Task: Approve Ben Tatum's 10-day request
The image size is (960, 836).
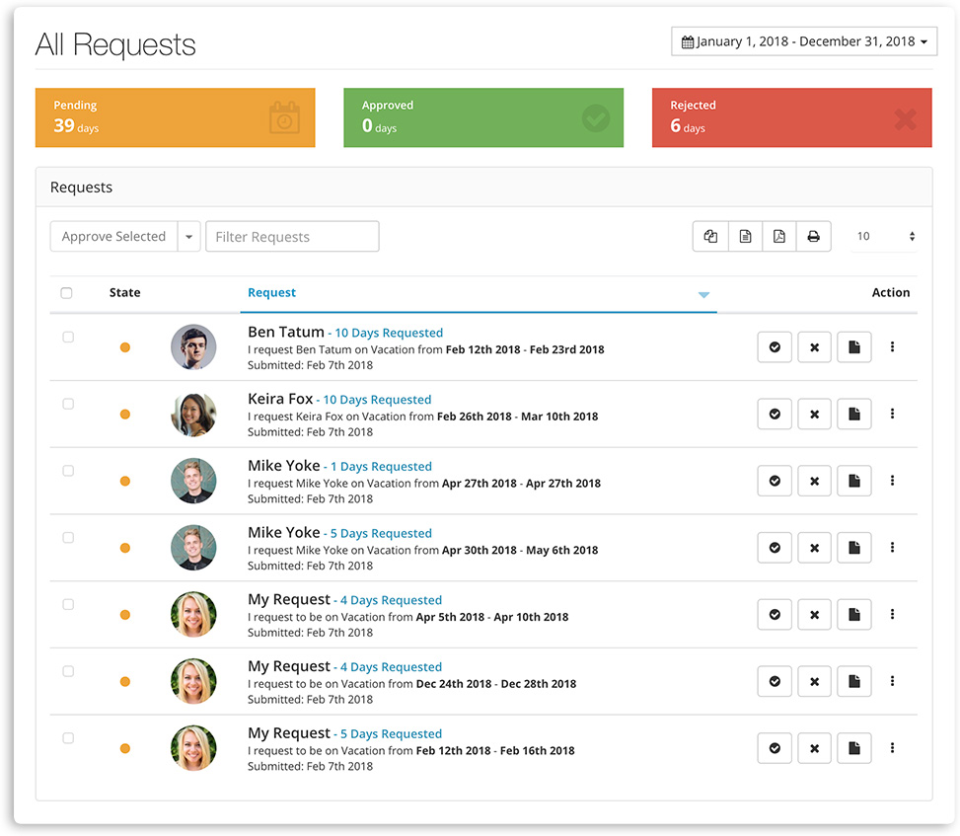Action: (x=774, y=347)
